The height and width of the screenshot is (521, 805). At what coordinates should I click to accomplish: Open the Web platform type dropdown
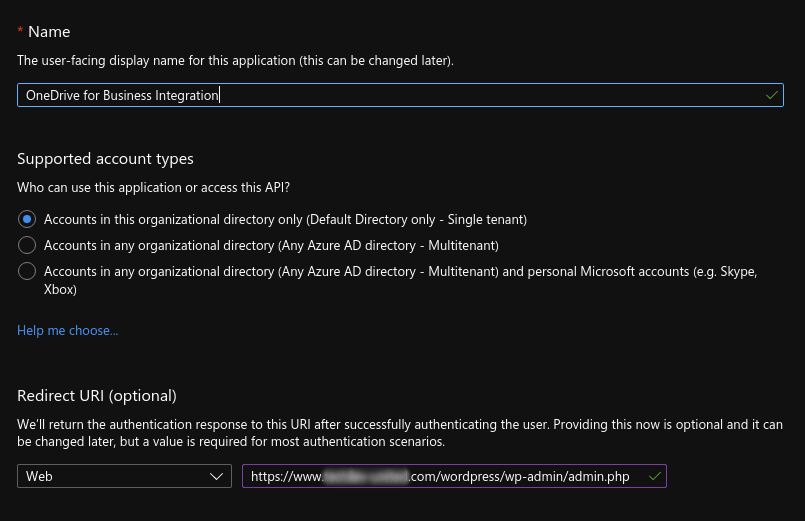click(124, 477)
